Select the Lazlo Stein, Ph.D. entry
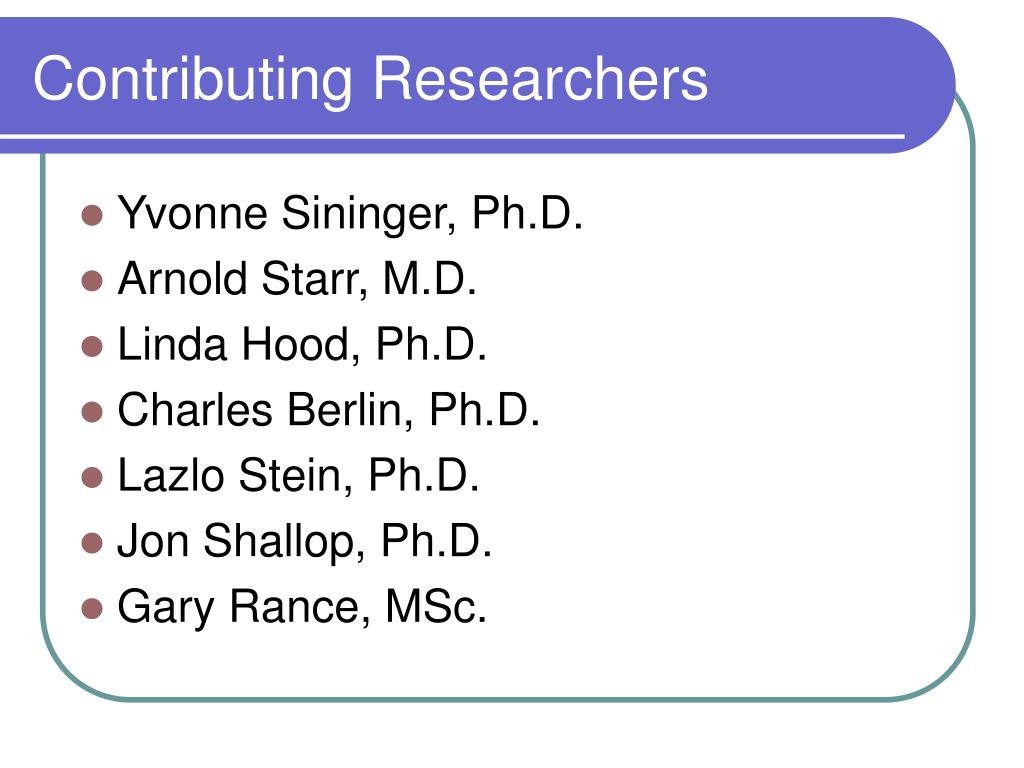The width and height of the screenshot is (1024, 768). [x=299, y=475]
